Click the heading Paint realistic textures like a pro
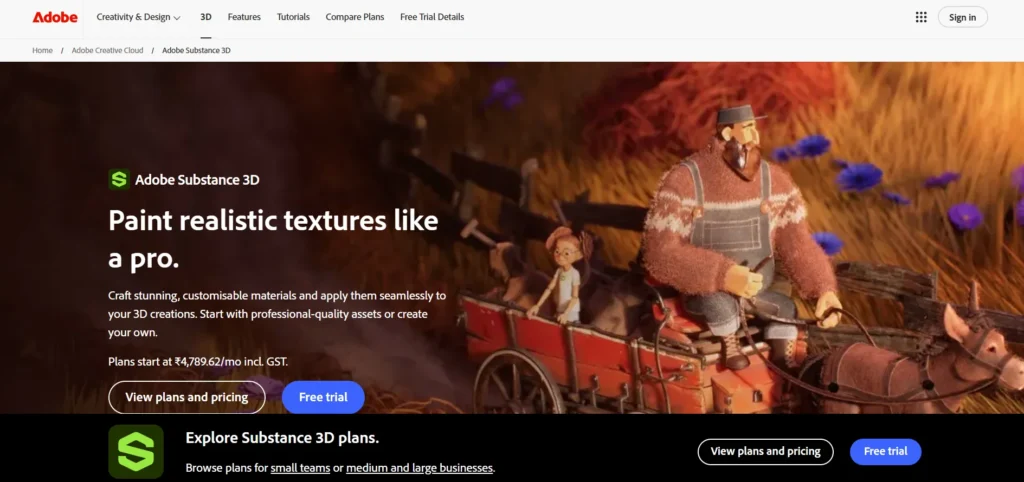This screenshot has width=1024, height=482. 273,240
